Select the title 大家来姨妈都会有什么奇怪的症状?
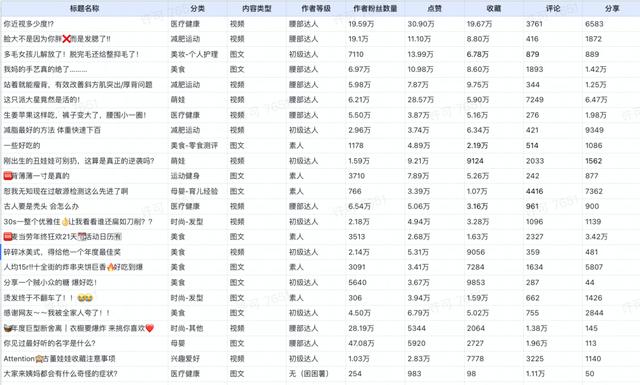 [x=60, y=374]
